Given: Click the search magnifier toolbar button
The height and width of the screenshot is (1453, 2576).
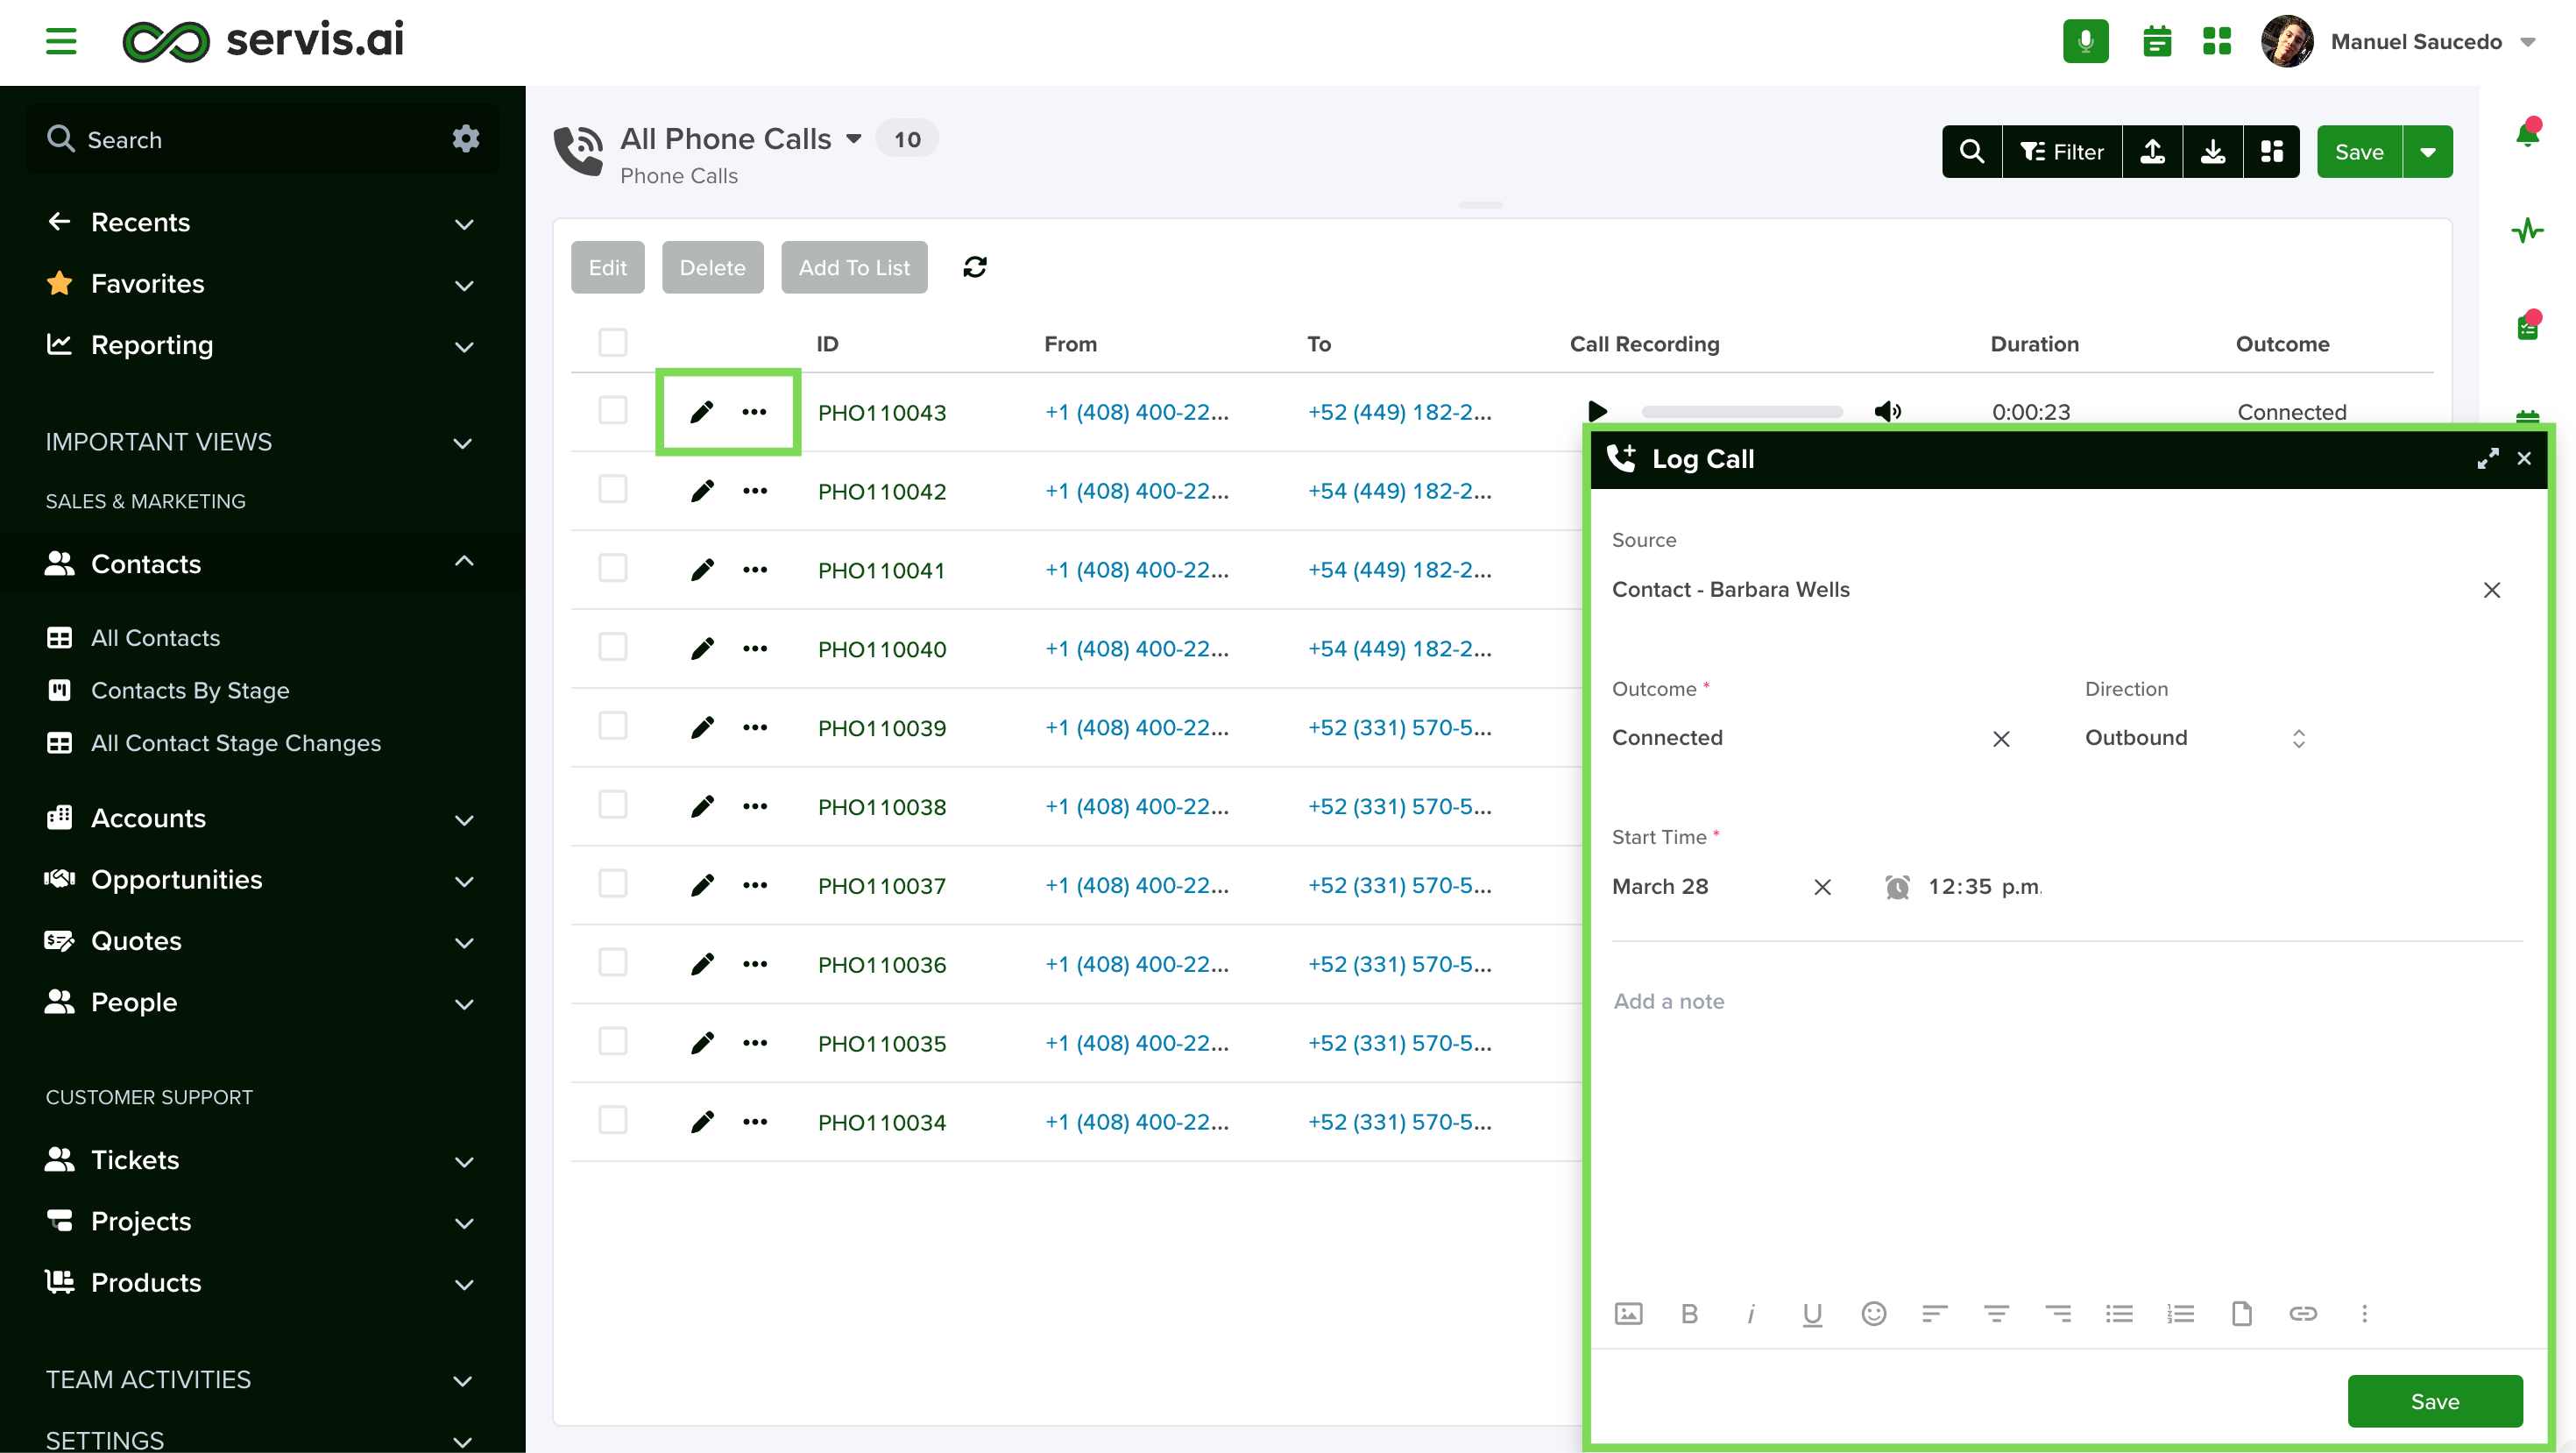Looking at the screenshot, I should tap(1972, 152).
